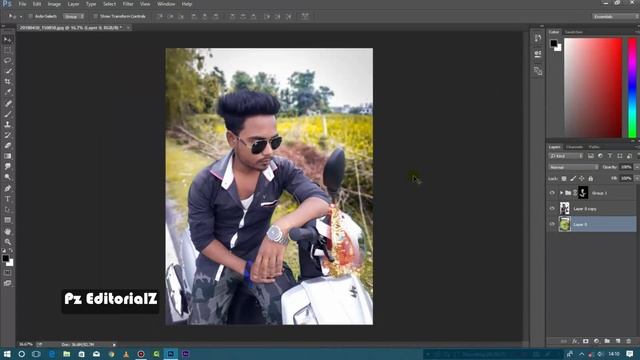Open the Image menu
640x360 pixels.
pyautogui.click(x=54, y=4)
